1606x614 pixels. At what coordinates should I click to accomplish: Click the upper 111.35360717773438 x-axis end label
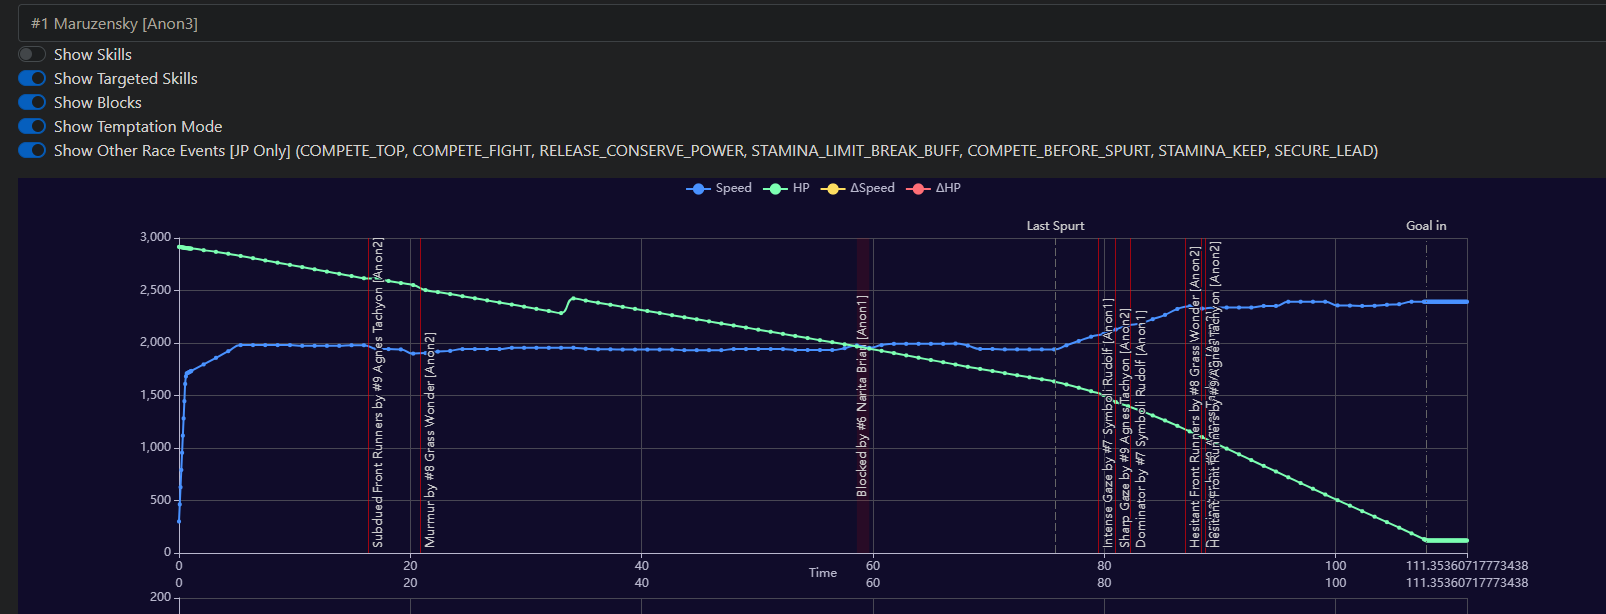[1467, 566]
